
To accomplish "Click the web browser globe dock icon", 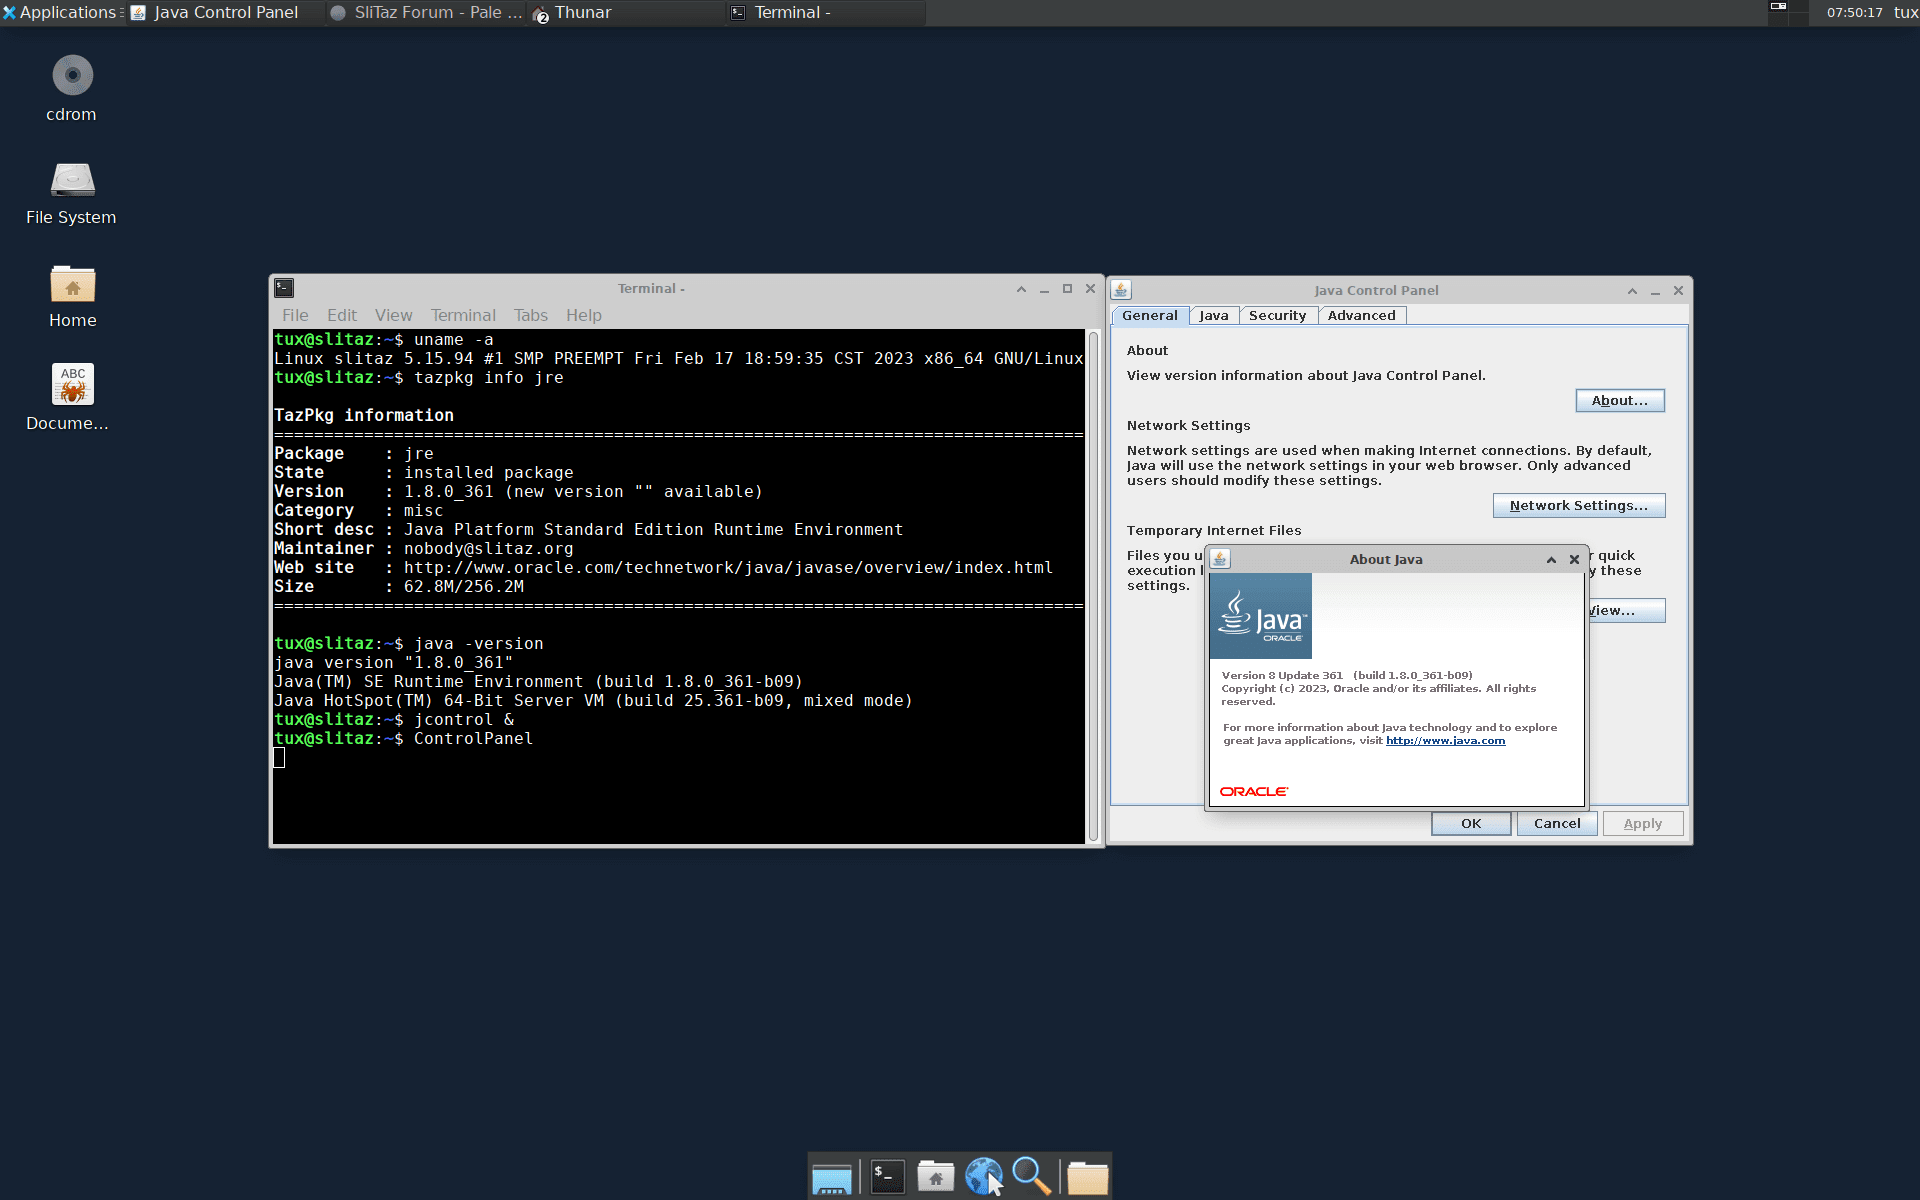I will (983, 1177).
